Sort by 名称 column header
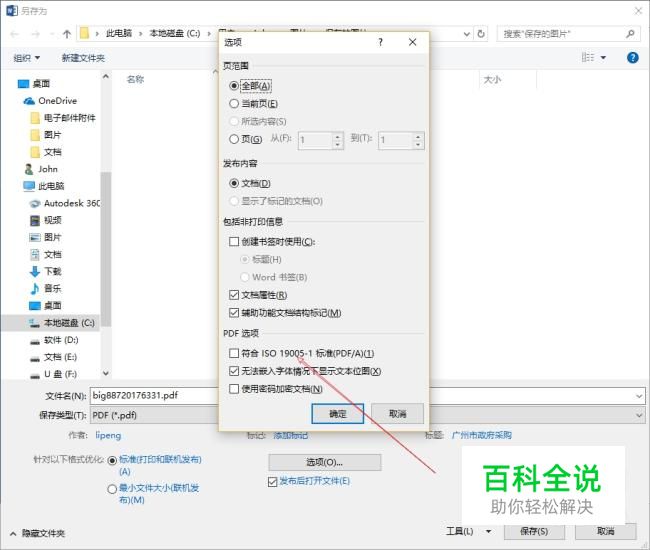 (135, 79)
